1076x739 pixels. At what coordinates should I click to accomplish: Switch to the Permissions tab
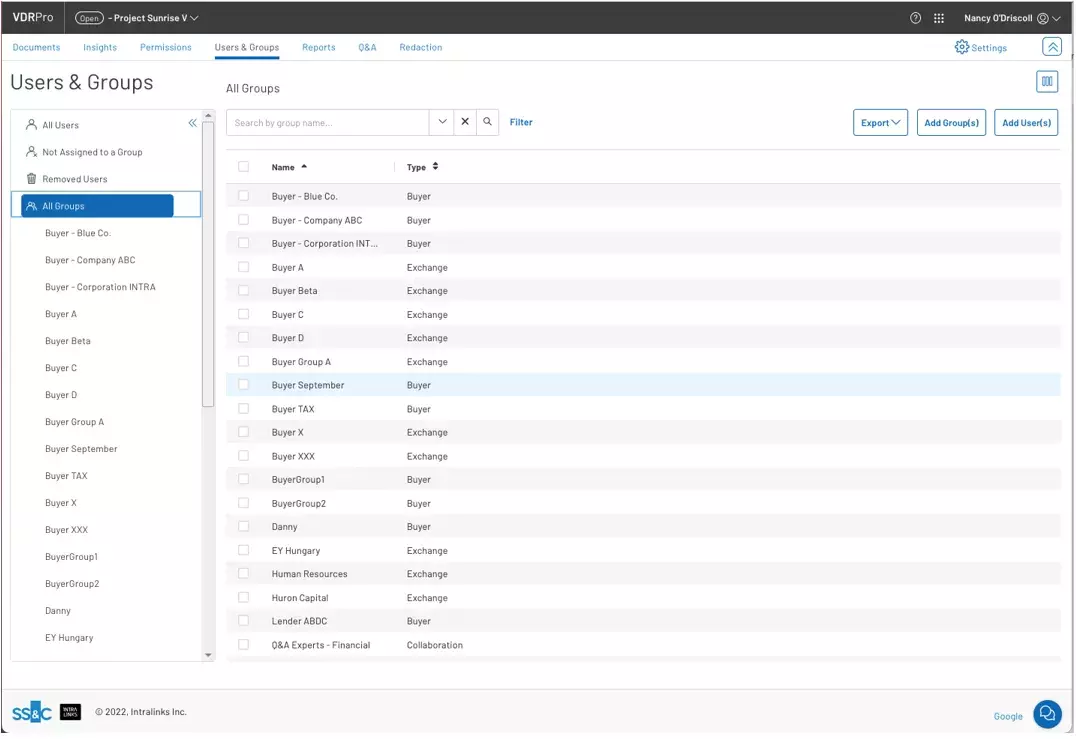(x=165, y=47)
